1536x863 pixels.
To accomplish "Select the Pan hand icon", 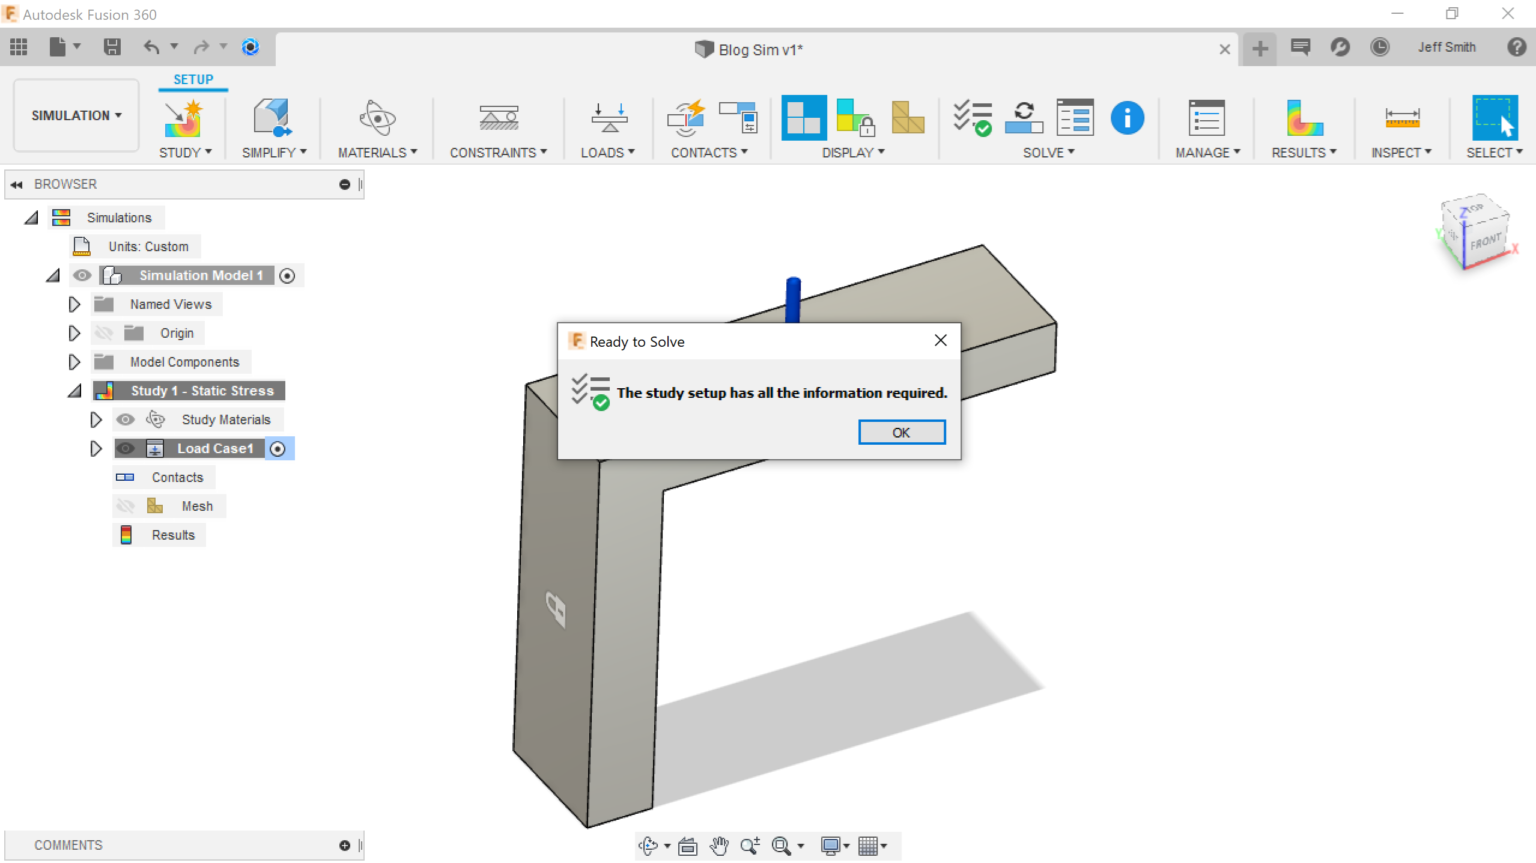I will tap(719, 845).
